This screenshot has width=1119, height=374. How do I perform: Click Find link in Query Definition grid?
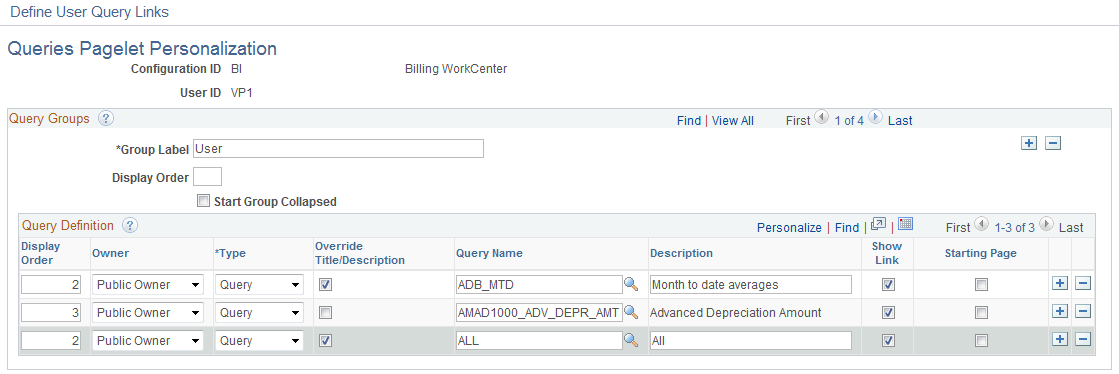847,228
